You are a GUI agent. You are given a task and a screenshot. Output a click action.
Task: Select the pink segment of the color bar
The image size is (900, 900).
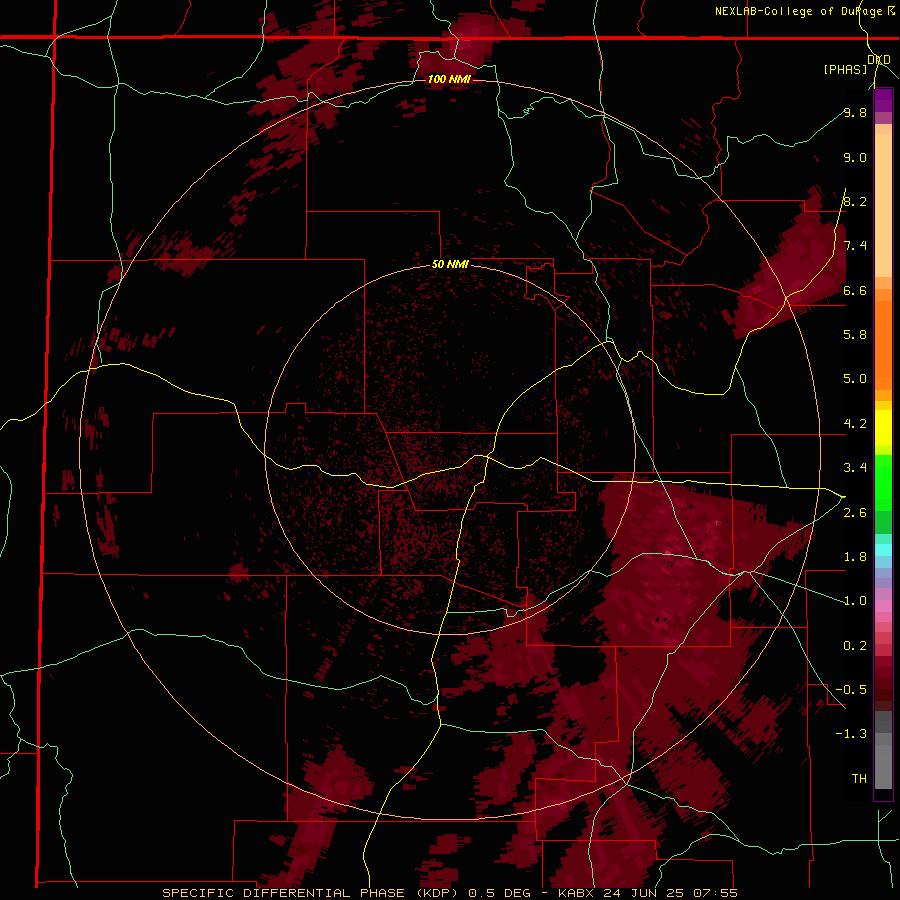(883, 606)
